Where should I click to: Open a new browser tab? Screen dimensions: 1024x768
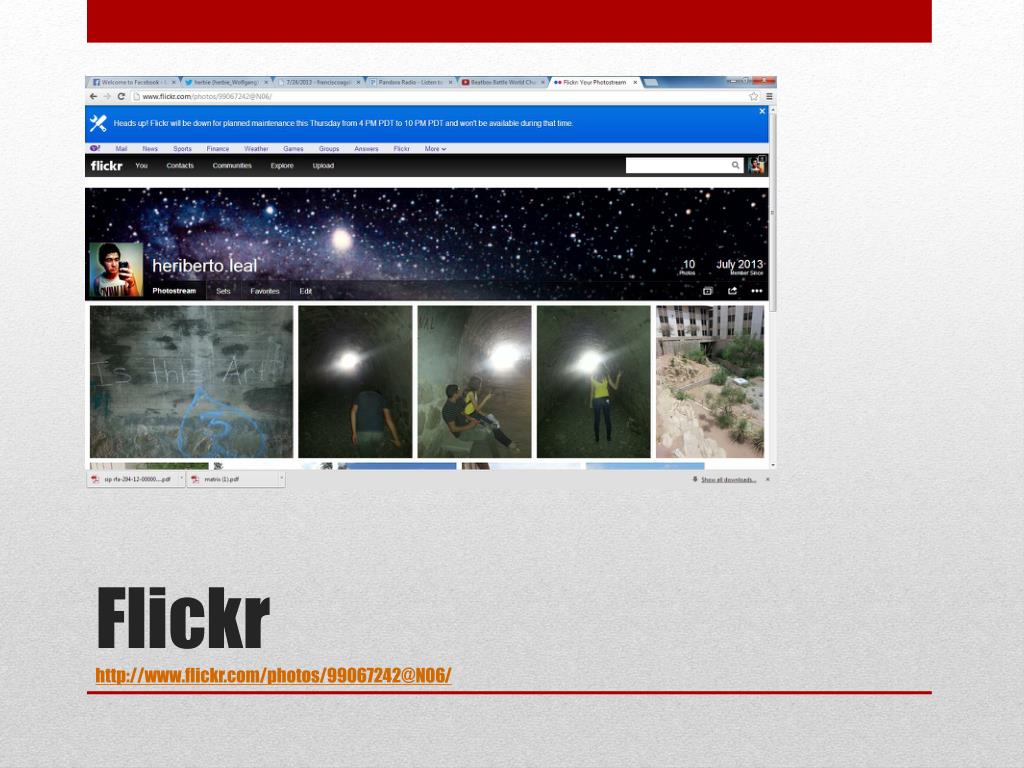[x=651, y=82]
